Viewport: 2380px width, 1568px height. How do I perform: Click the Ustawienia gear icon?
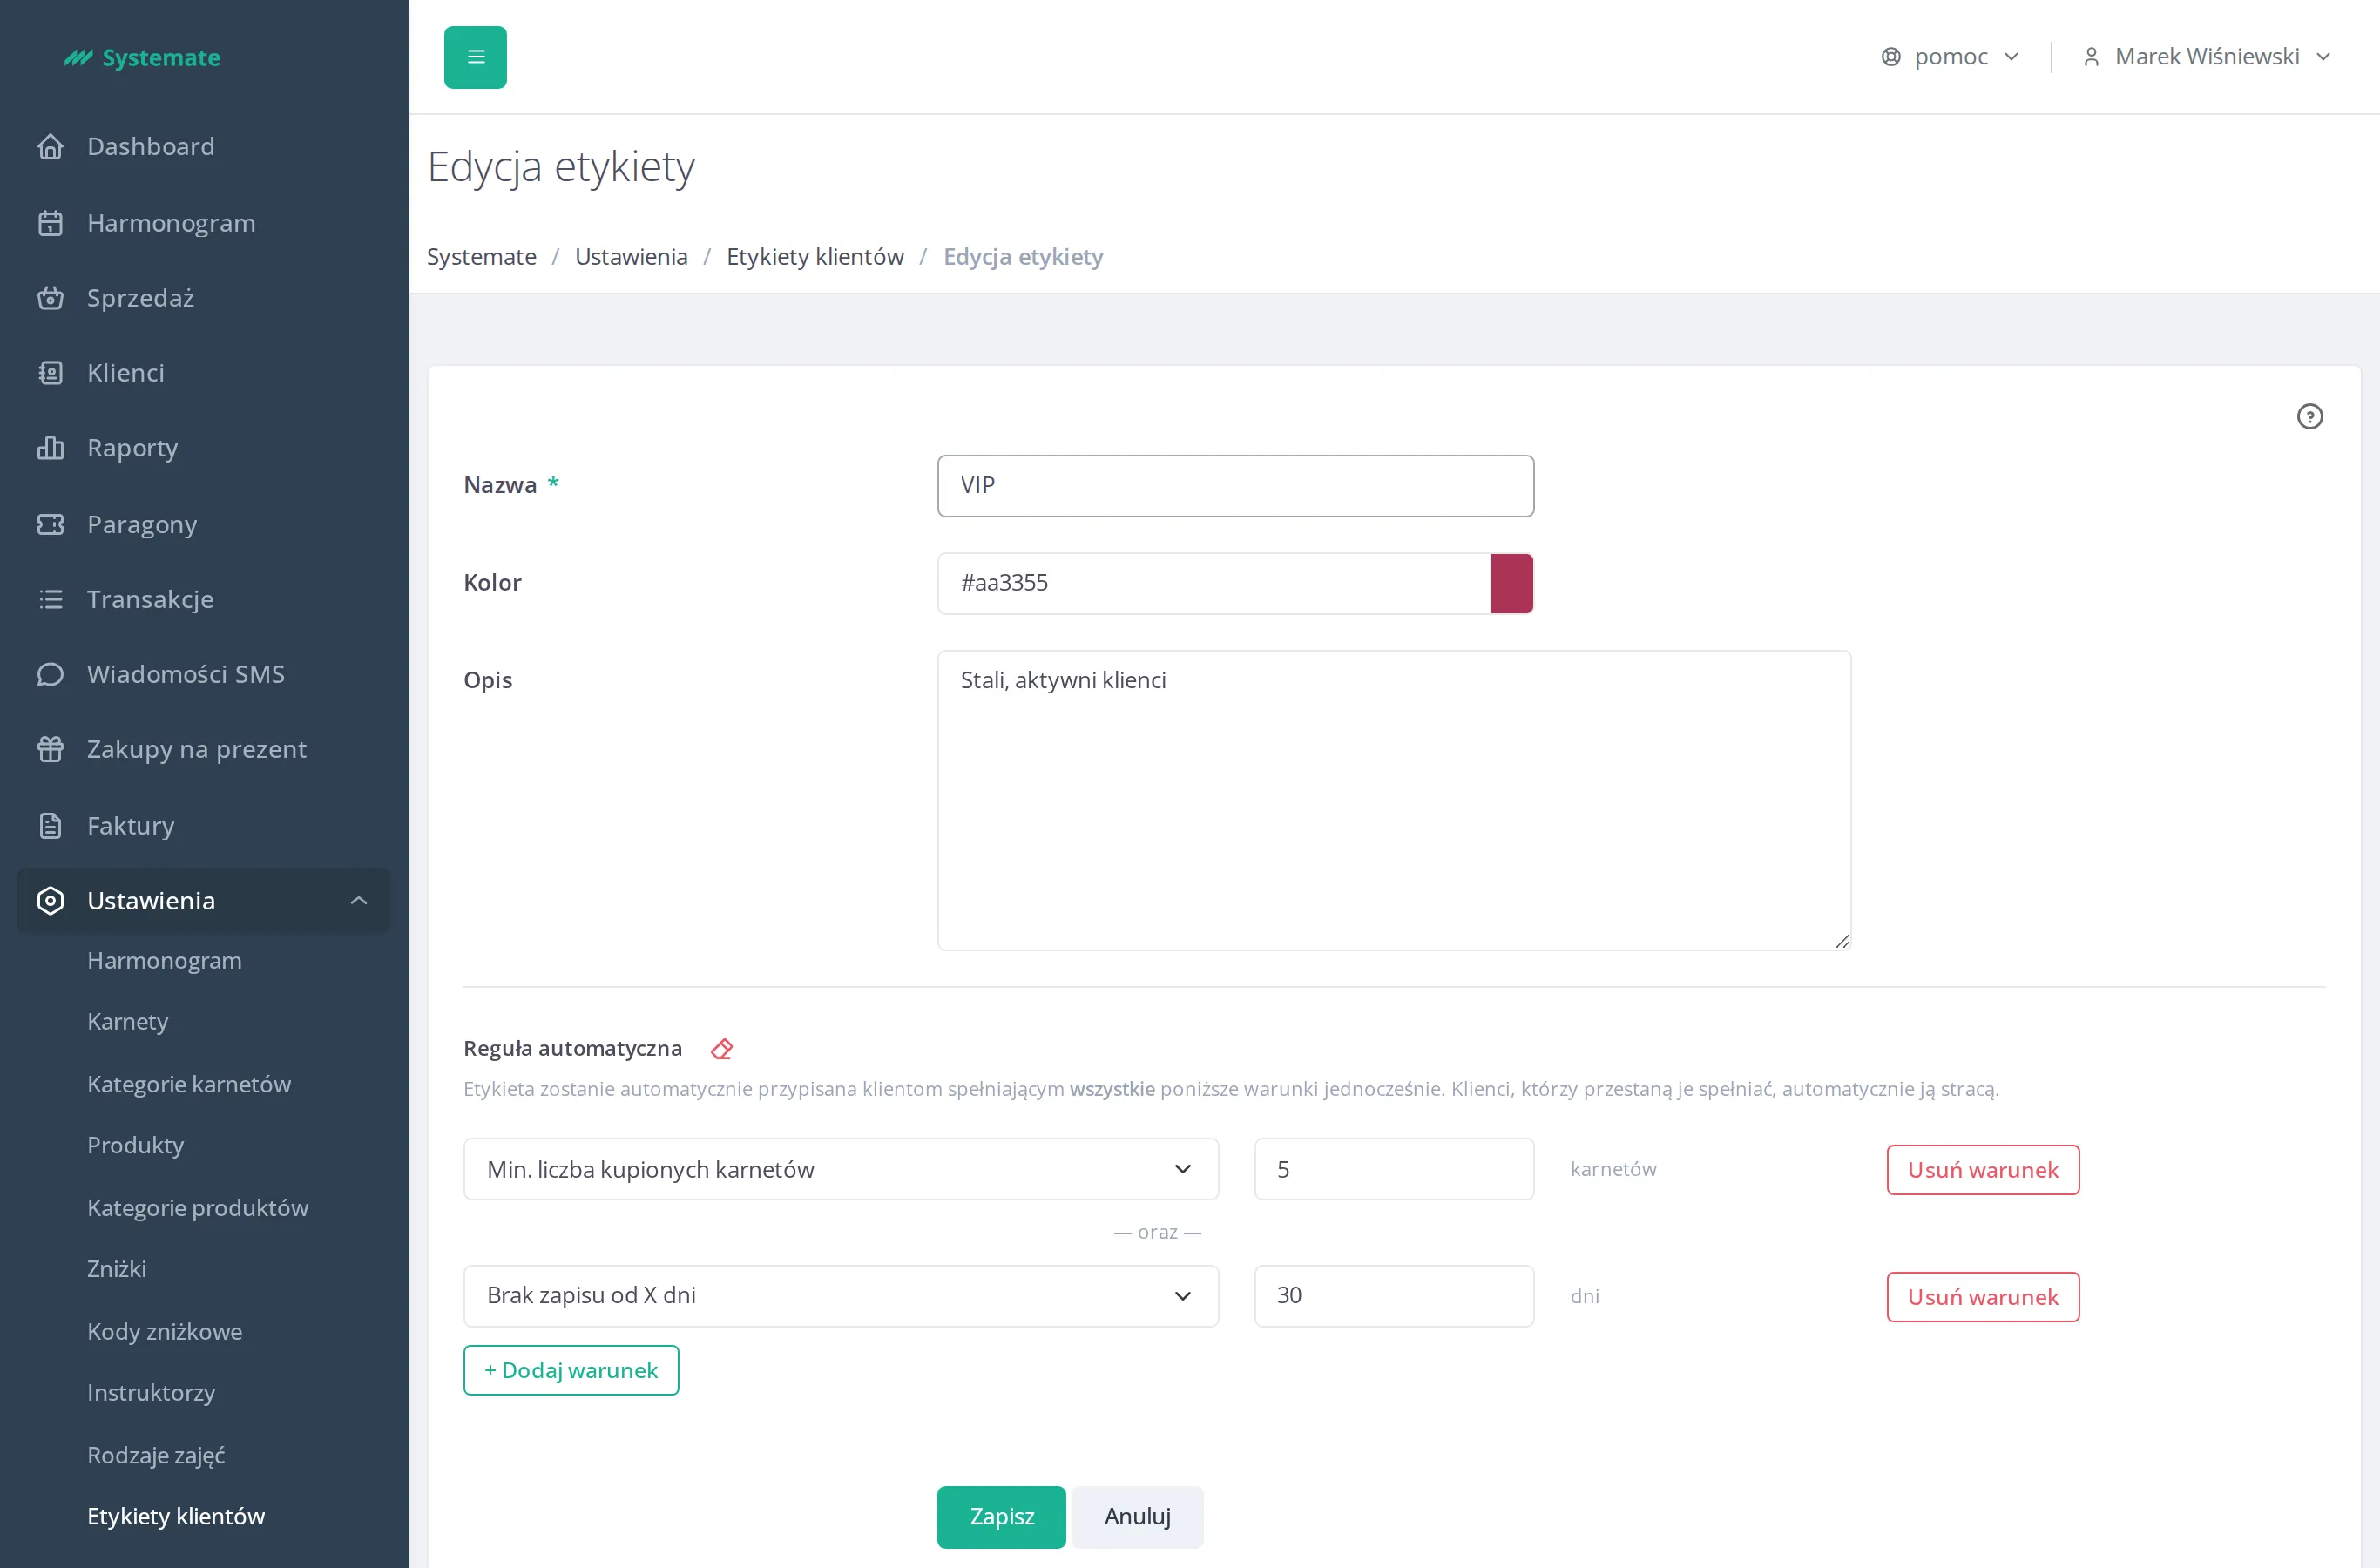tap(50, 901)
